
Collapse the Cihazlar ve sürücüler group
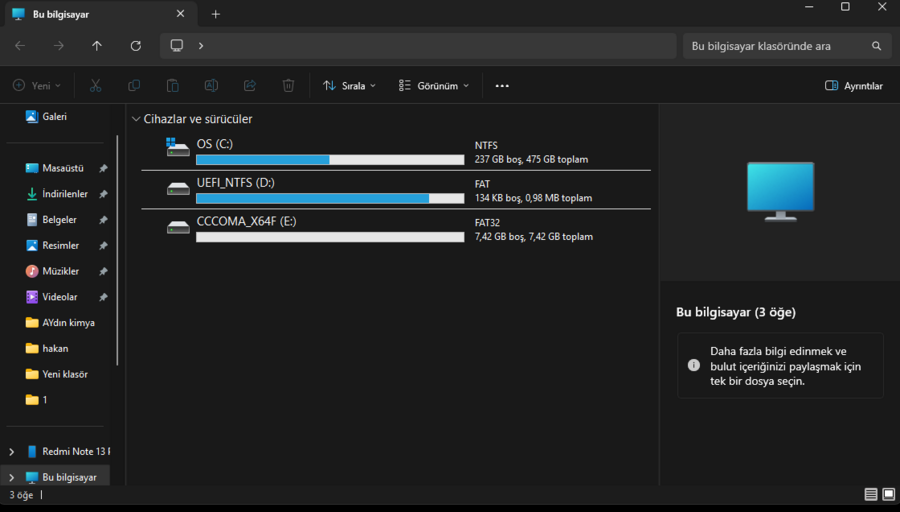point(136,119)
